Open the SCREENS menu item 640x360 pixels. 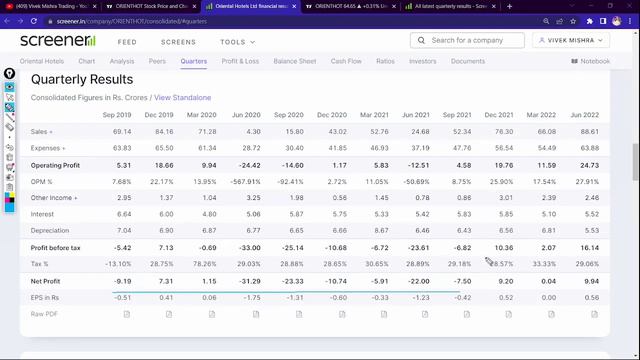(x=178, y=42)
